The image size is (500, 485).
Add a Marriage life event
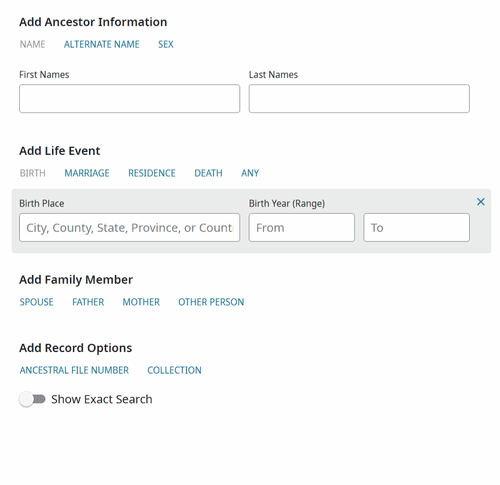[87, 173]
